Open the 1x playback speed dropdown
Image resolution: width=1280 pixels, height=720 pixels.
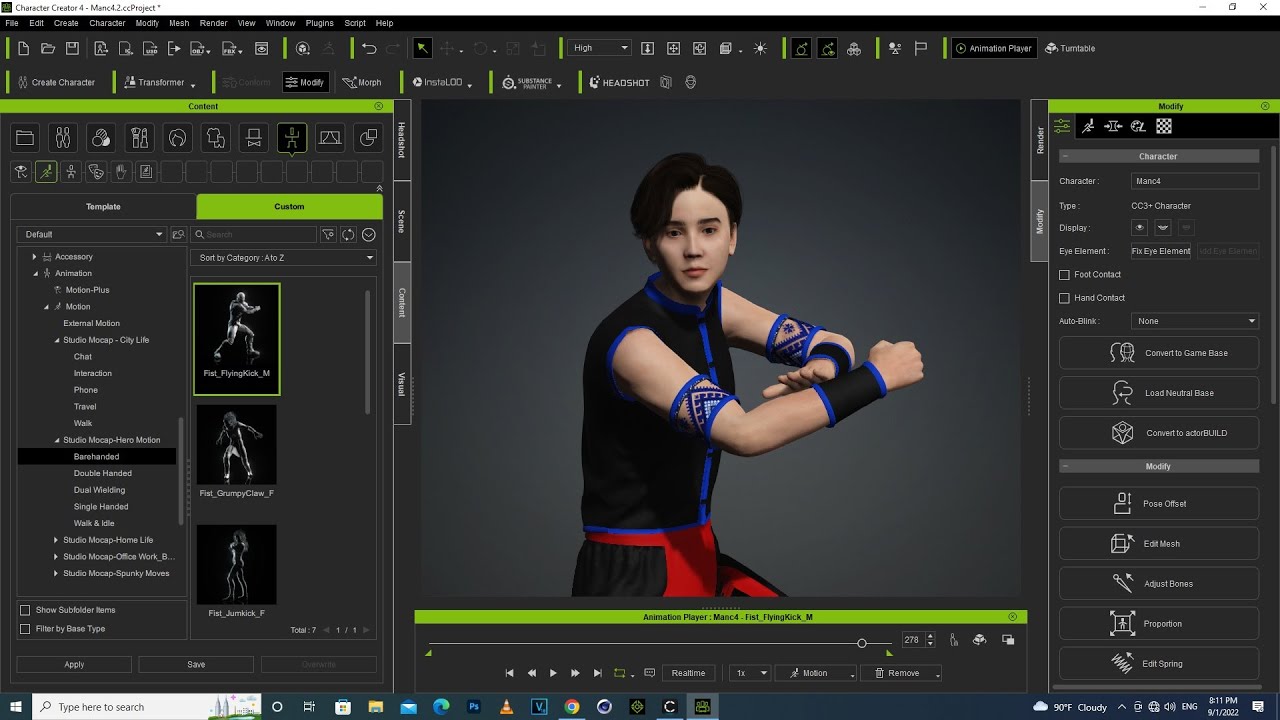tap(750, 673)
